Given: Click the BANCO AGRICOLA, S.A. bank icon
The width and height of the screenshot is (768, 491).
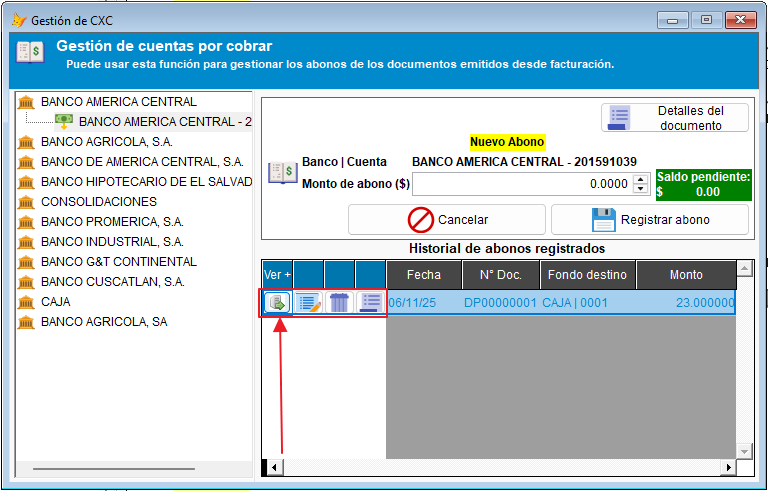Looking at the screenshot, I should coord(26,142).
